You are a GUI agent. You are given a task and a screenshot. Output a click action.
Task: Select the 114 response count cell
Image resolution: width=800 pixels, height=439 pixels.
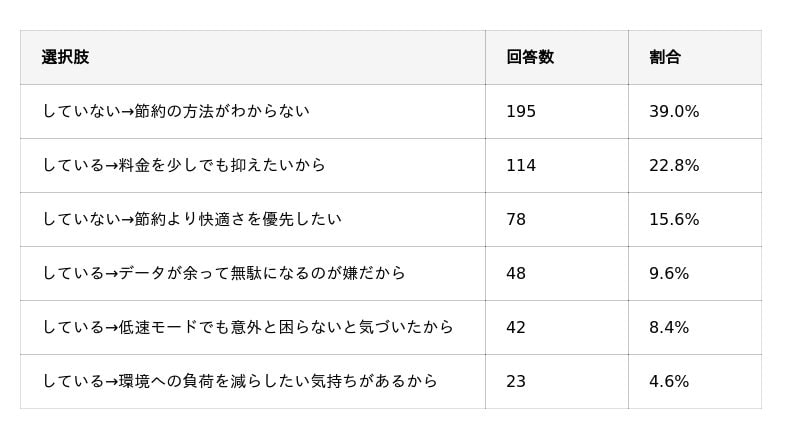(x=521, y=165)
